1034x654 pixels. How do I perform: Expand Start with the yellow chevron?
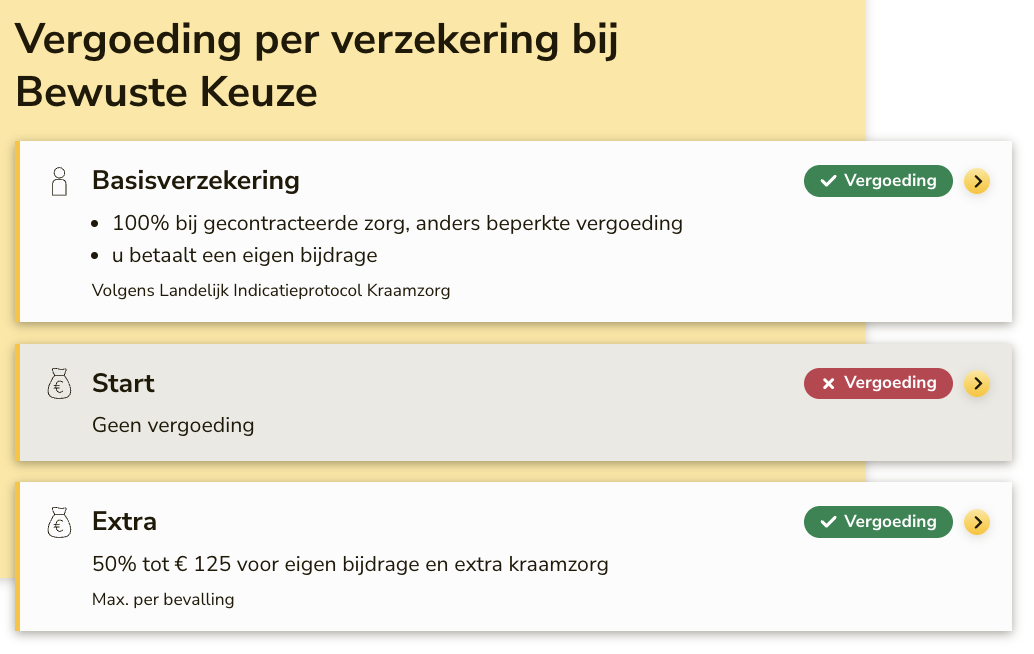click(x=977, y=384)
